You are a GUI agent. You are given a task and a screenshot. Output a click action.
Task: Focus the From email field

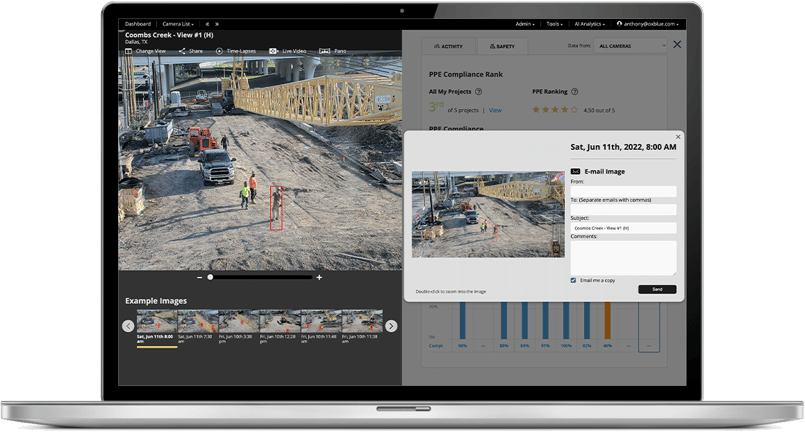click(623, 191)
